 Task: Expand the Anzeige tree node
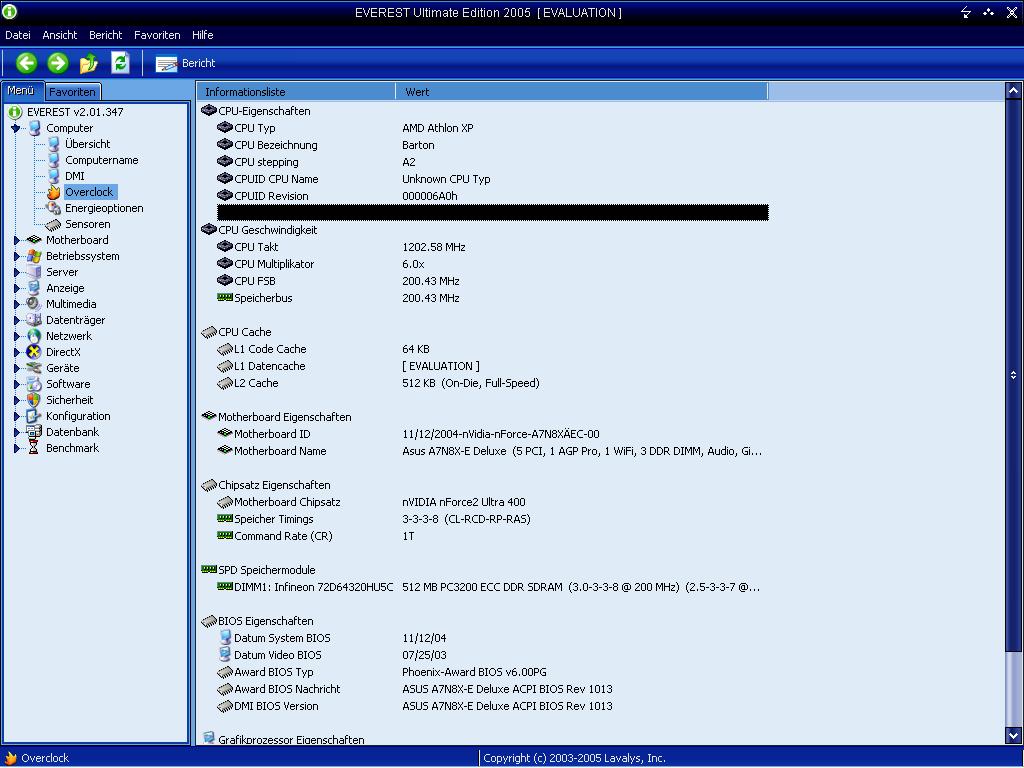(16, 289)
